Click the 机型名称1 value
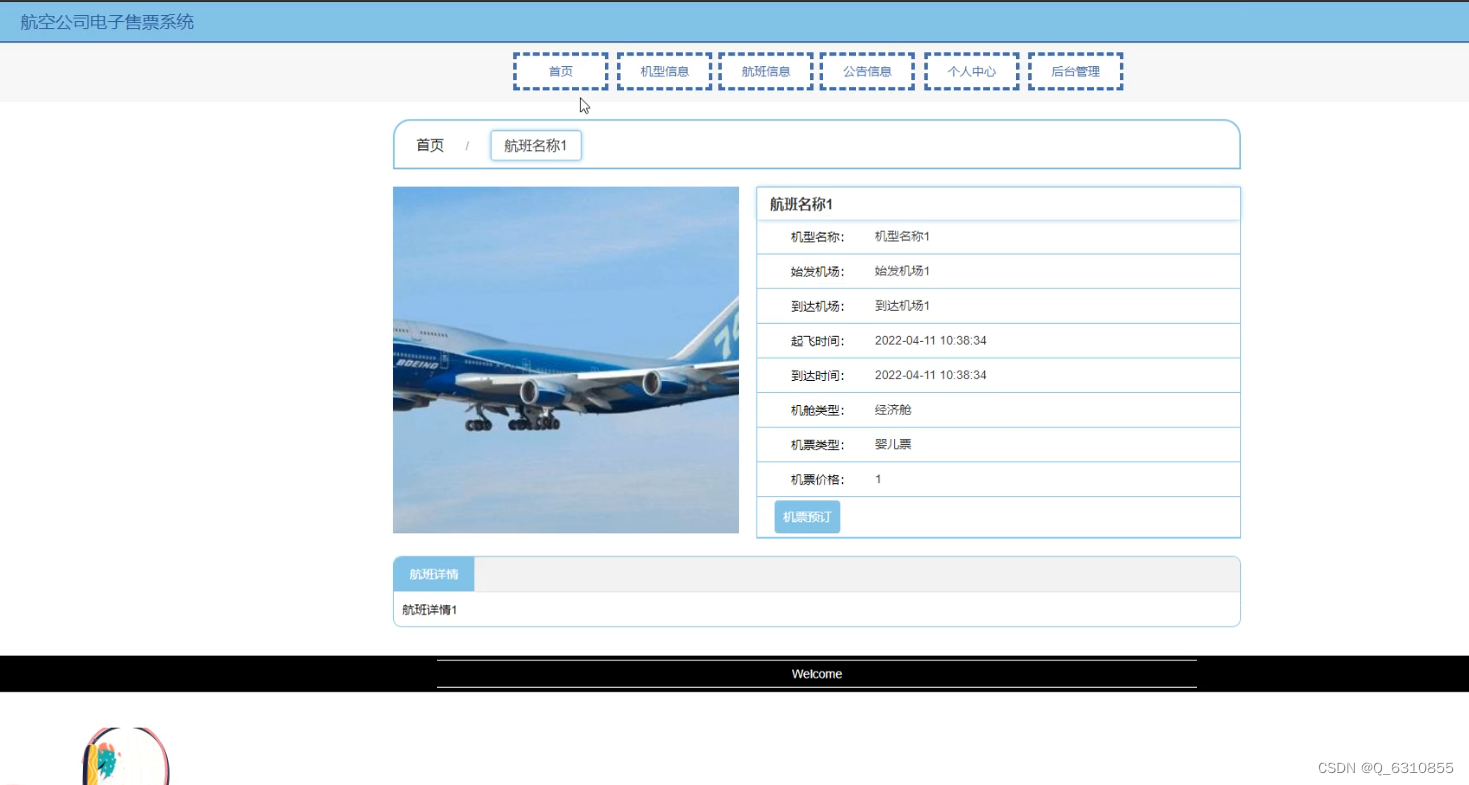 pos(902,237)
